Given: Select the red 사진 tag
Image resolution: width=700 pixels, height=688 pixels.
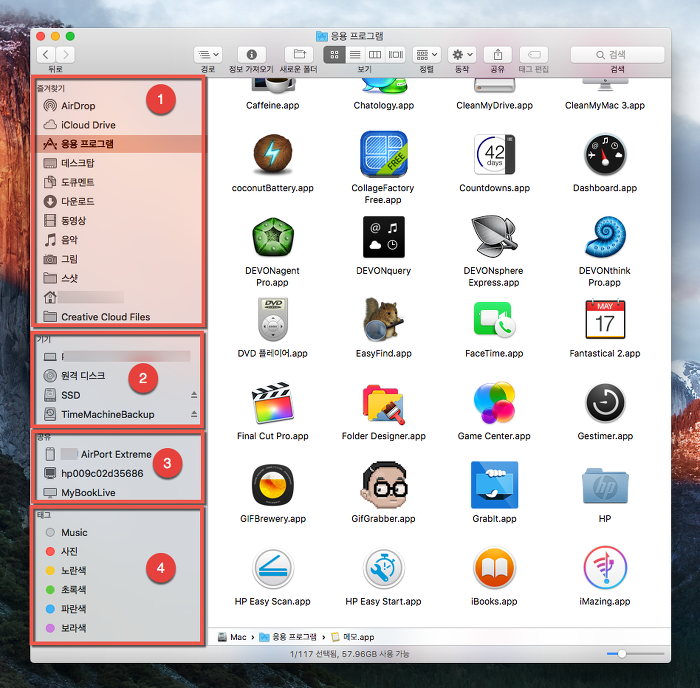Looking at the screenshot, I should (x=118, y=551).
